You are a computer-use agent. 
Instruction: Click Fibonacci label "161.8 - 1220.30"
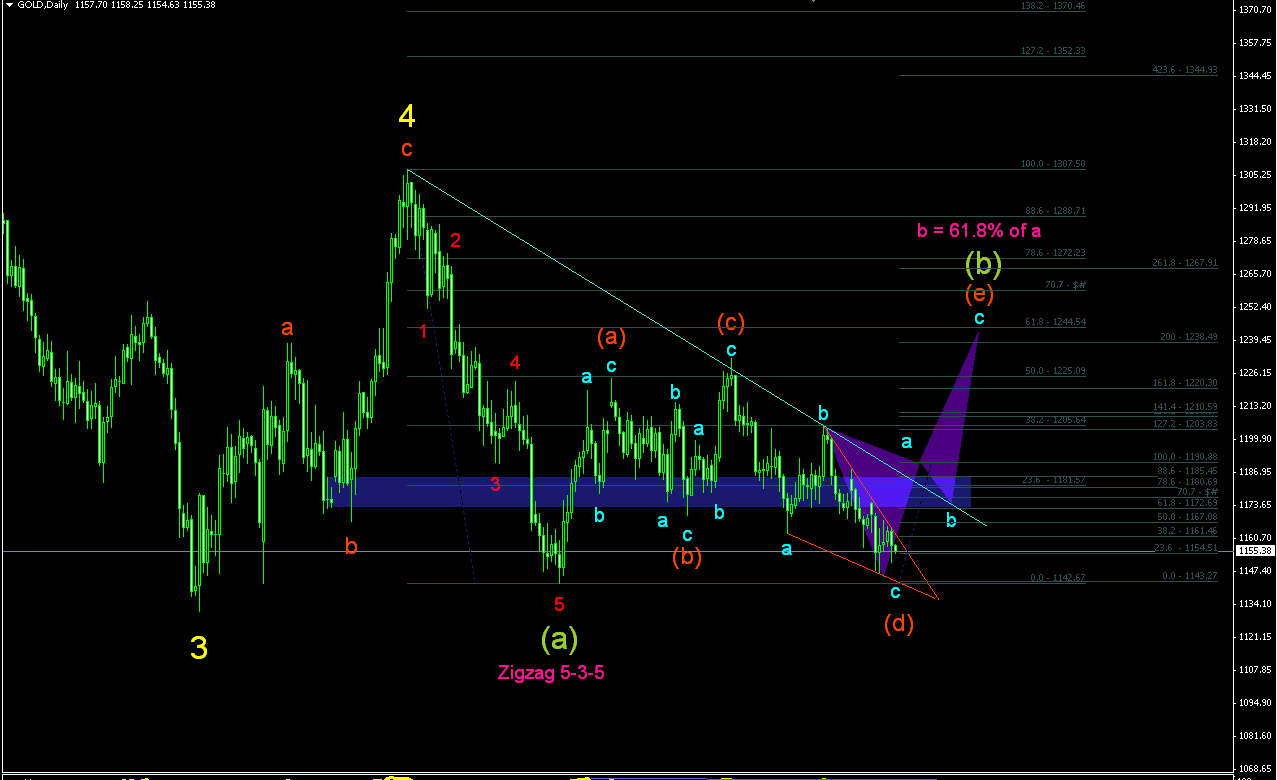(1185, 383)
